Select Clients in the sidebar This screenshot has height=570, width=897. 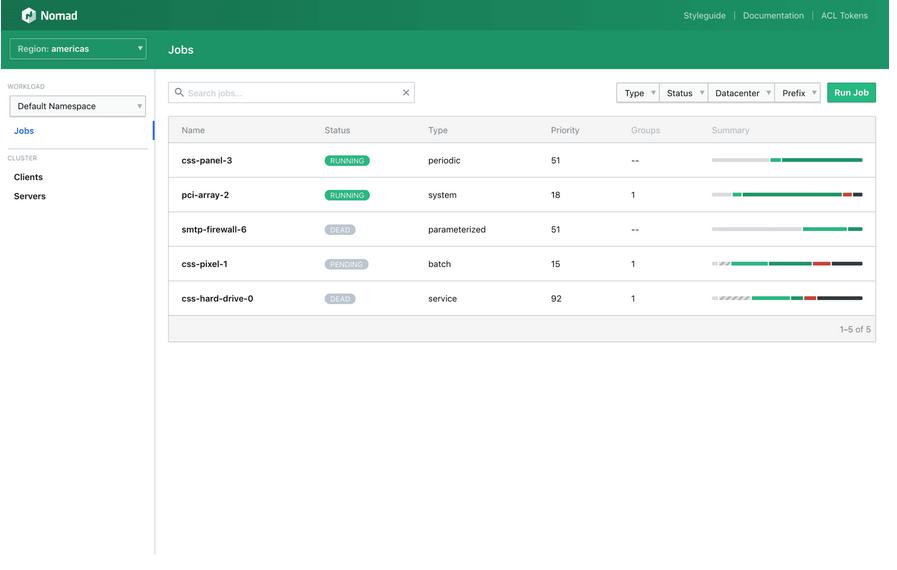(x=28, y=177)
